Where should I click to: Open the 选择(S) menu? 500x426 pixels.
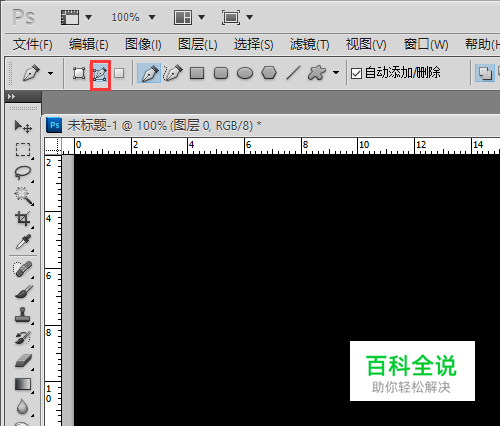[254, 44]
